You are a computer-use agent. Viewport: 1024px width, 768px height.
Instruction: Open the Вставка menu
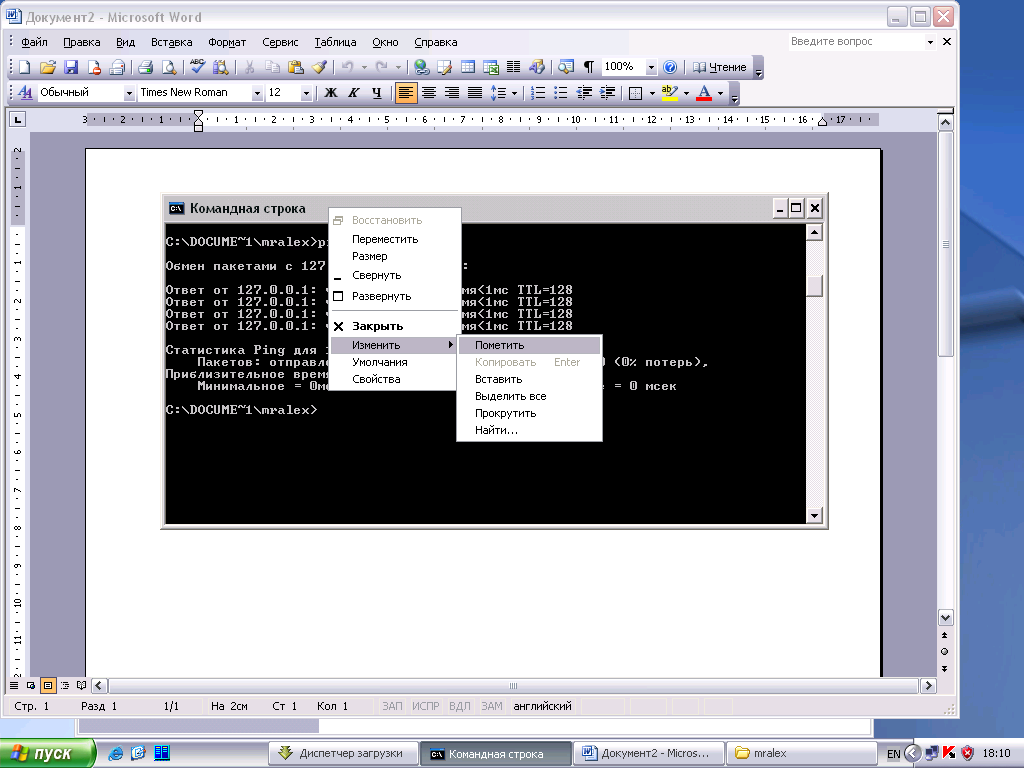171,42
